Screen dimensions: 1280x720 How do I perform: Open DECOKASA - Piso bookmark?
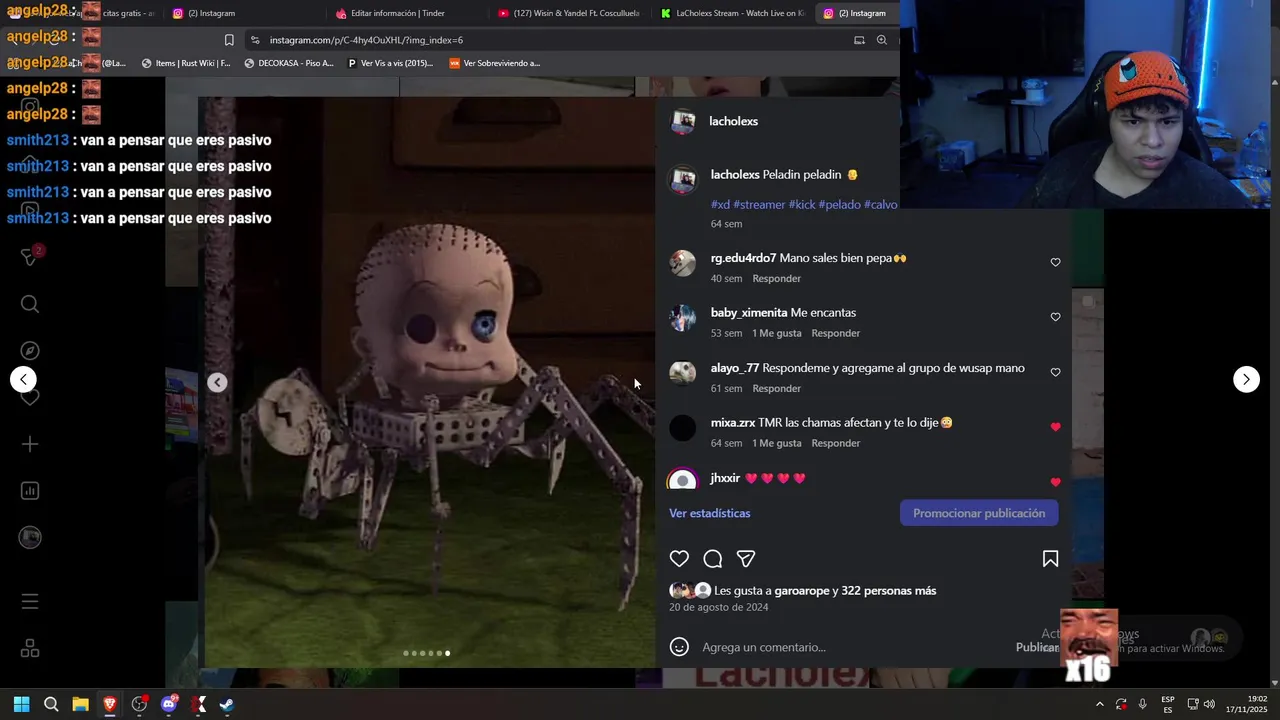(289, 63)
